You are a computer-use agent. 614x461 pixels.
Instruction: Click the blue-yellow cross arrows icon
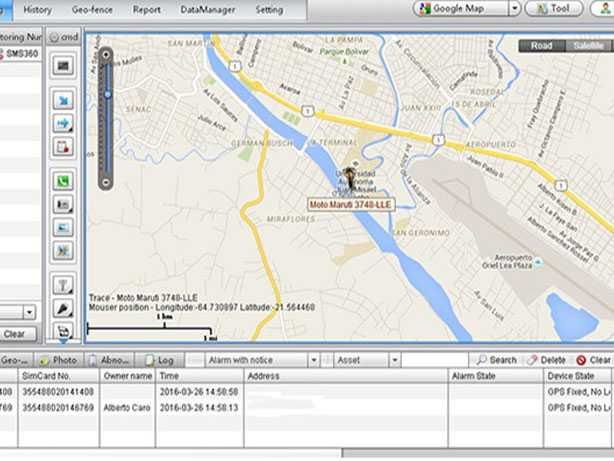(63, 251)
